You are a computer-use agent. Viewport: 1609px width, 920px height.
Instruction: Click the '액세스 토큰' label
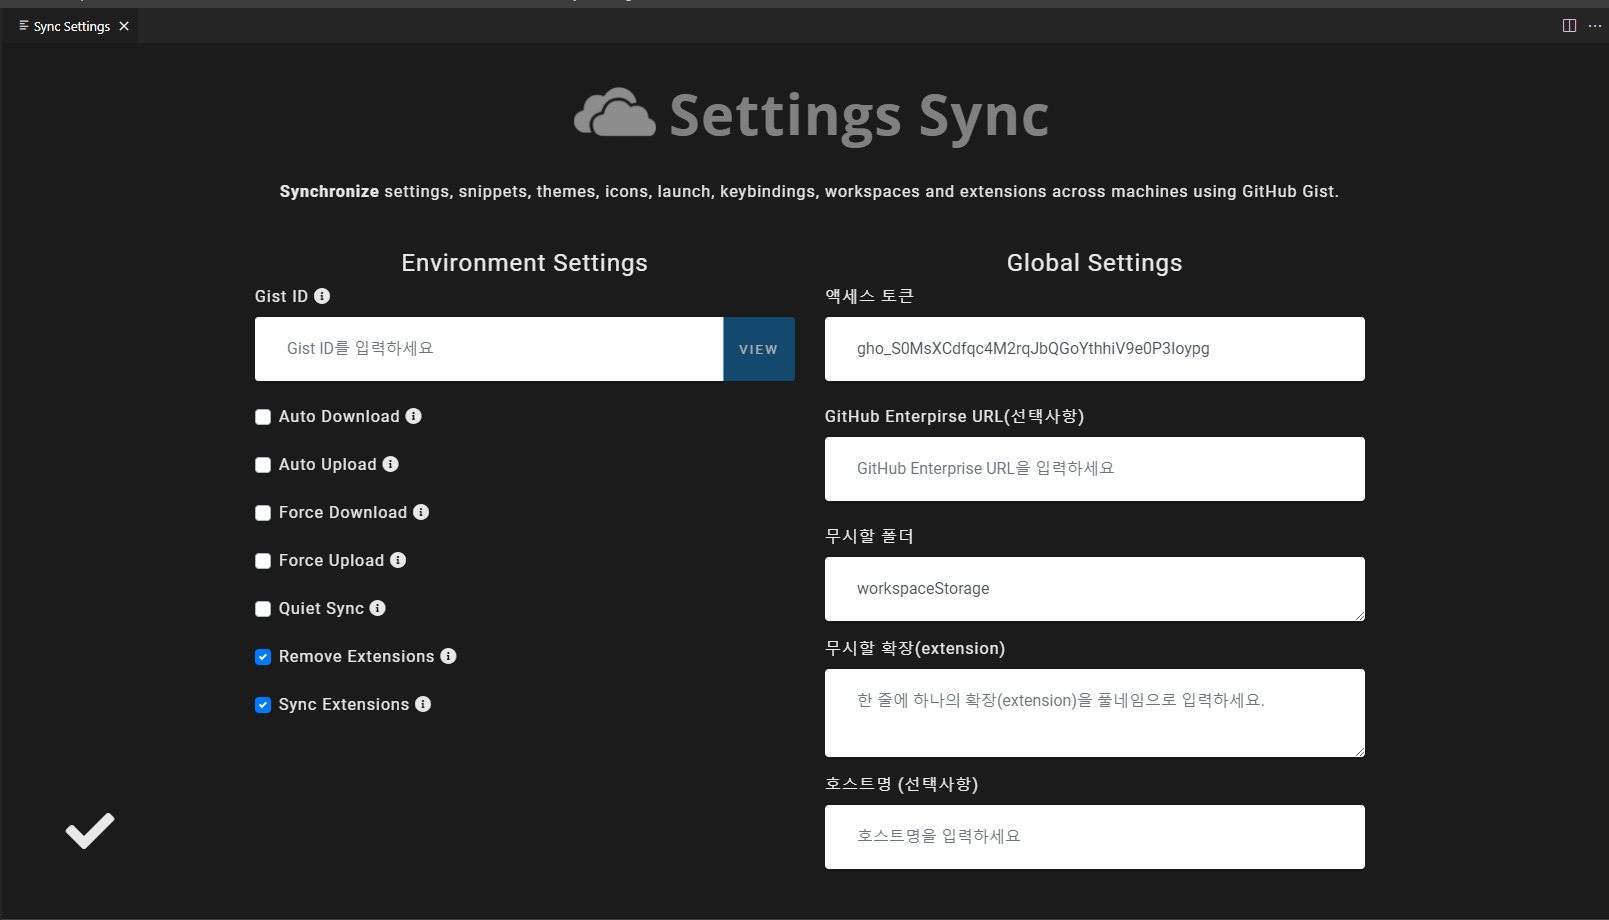(869, 296)
